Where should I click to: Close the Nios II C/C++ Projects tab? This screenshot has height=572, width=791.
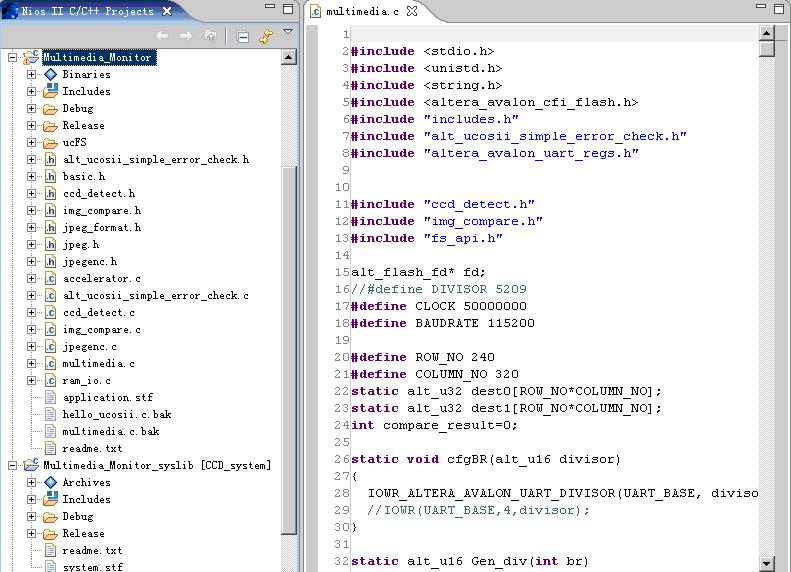coord(167,11)
